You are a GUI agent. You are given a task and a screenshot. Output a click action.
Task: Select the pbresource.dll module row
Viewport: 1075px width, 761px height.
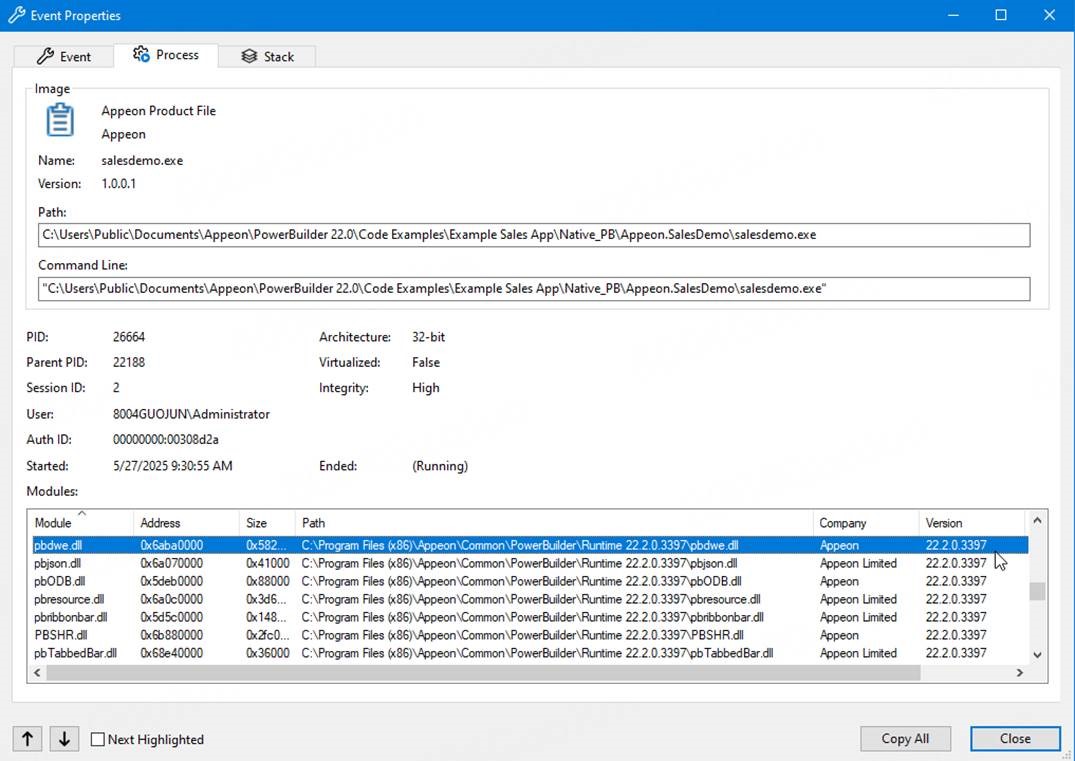point(529,599)
